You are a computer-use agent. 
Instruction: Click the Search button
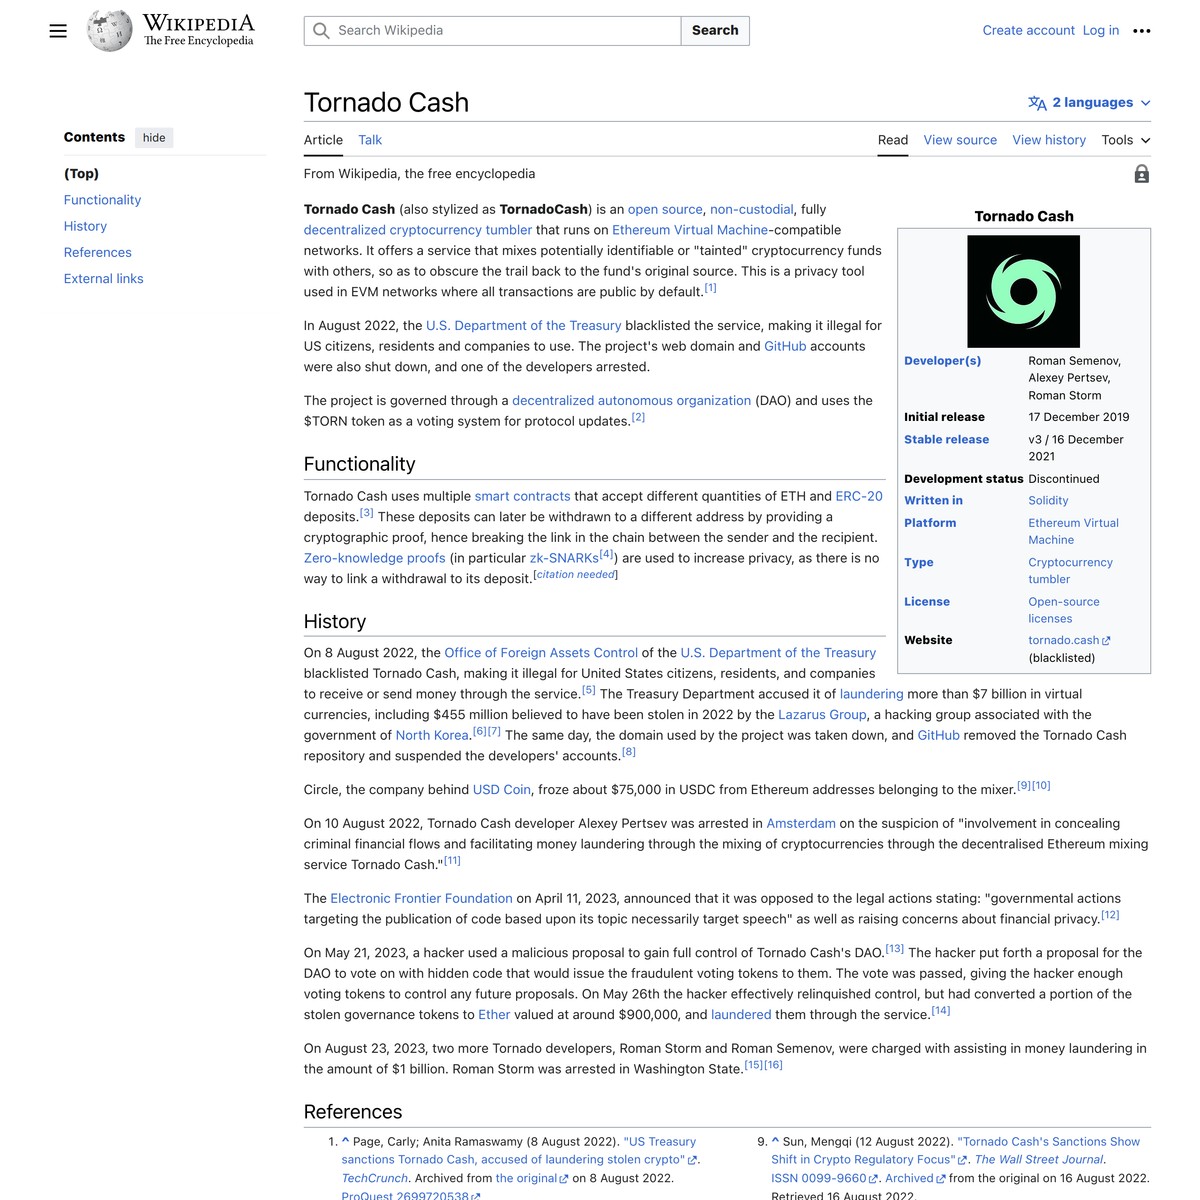[714, 31]
